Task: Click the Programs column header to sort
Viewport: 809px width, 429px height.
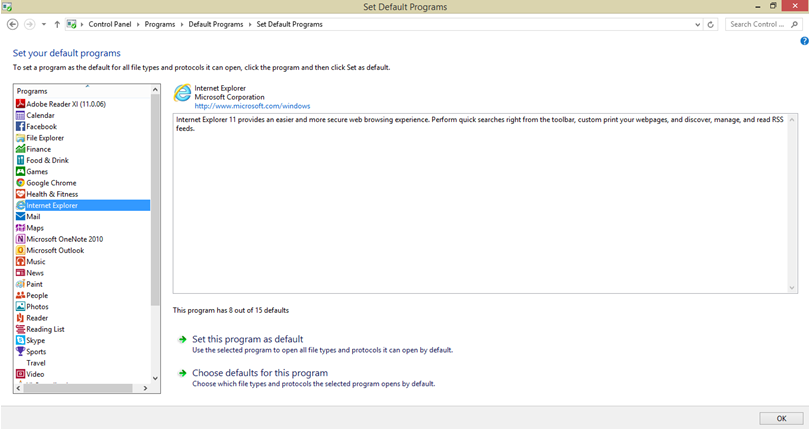Action: (83, 91)
